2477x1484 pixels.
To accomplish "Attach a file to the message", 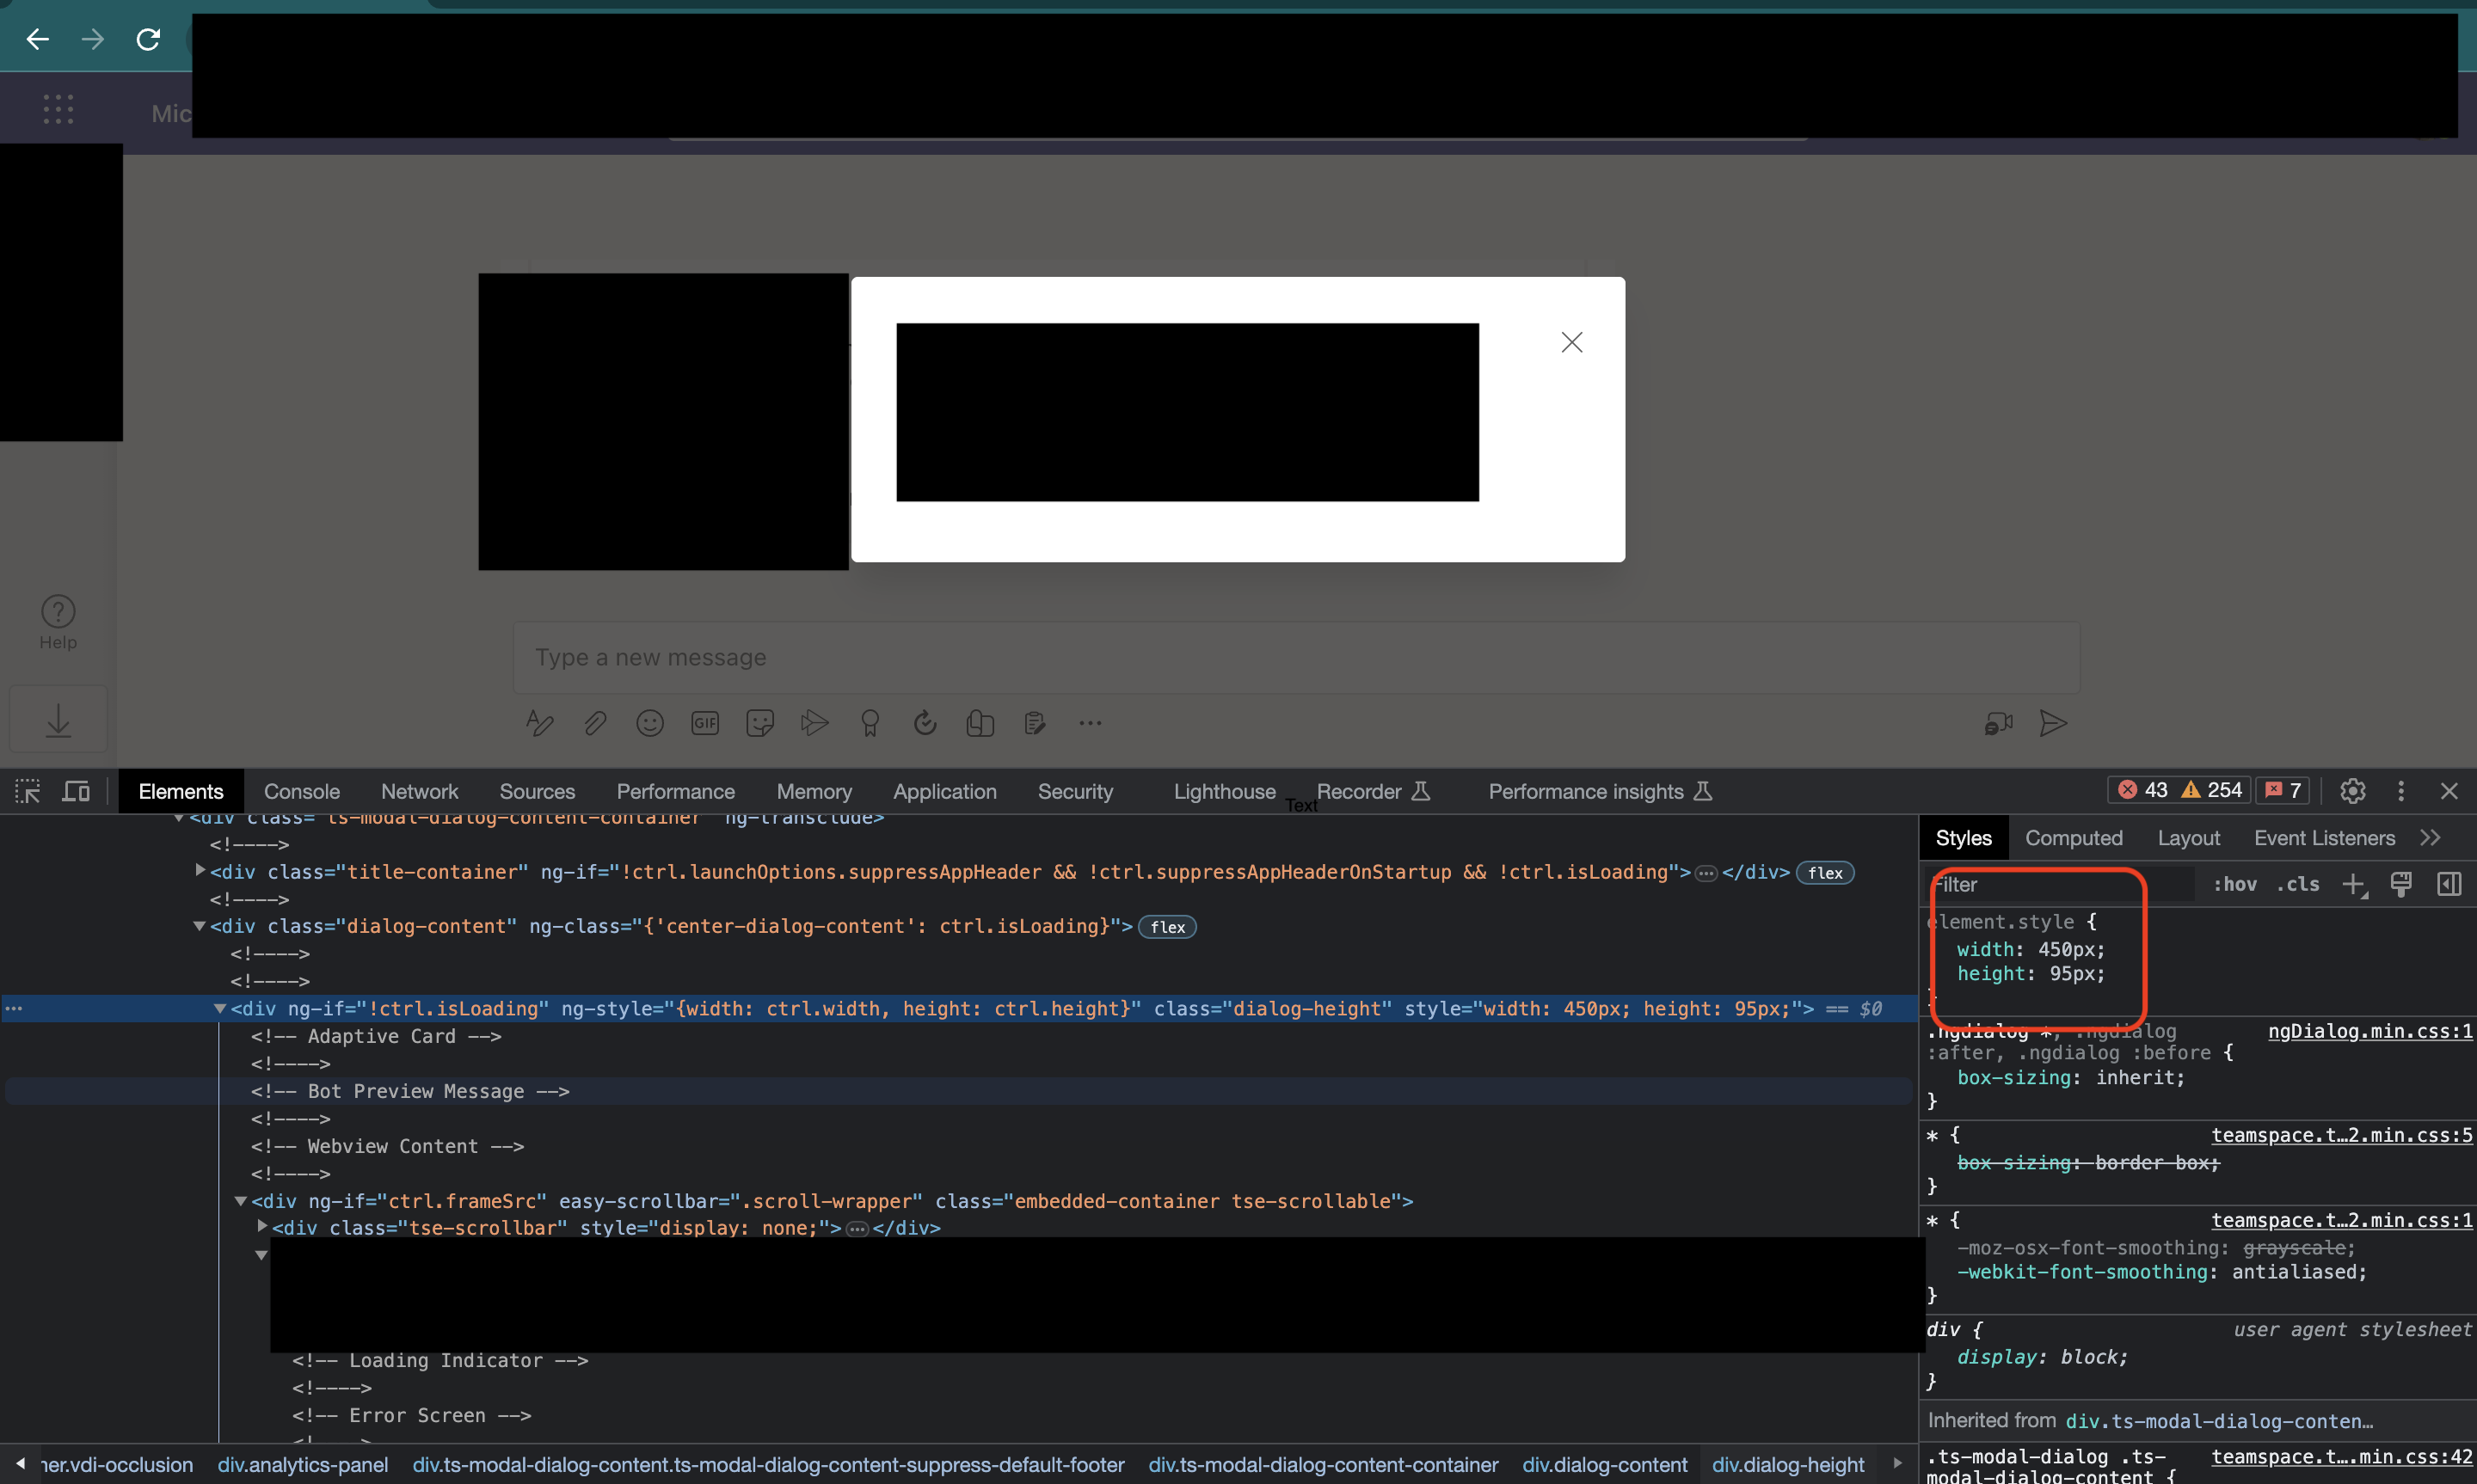I will 594,722.
